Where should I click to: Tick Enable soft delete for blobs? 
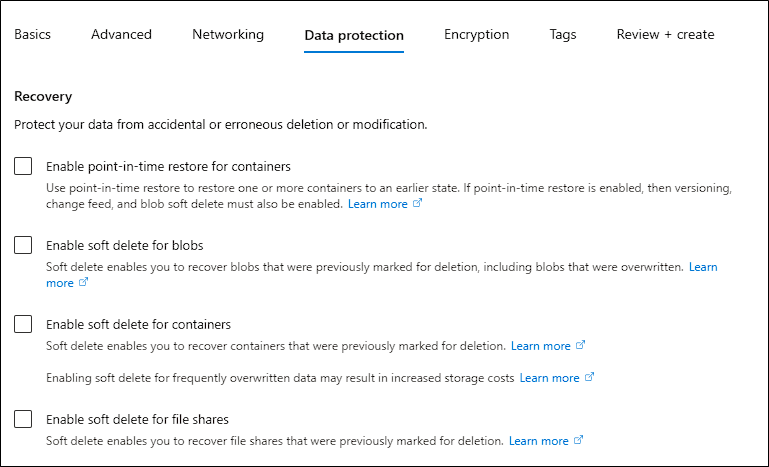coord(23,245)
